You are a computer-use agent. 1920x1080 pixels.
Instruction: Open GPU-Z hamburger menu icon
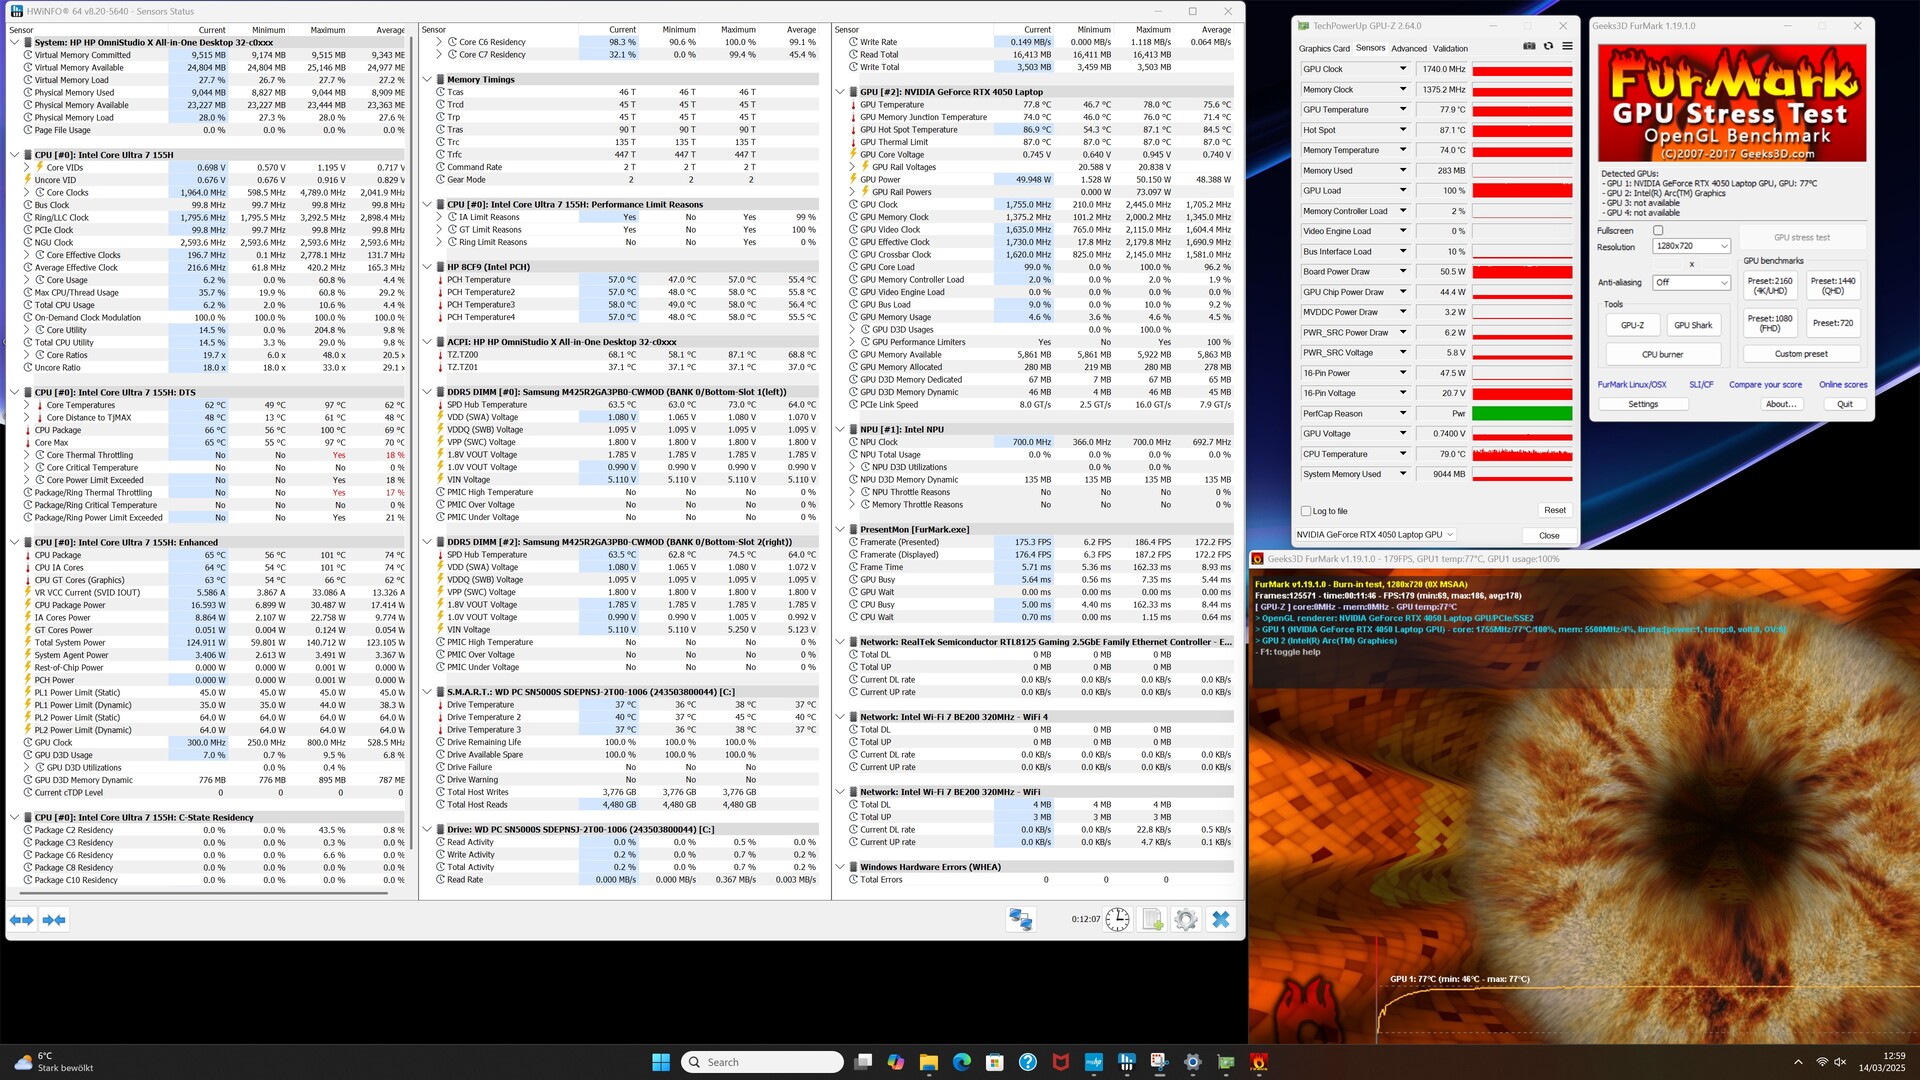click(1567, 47)
